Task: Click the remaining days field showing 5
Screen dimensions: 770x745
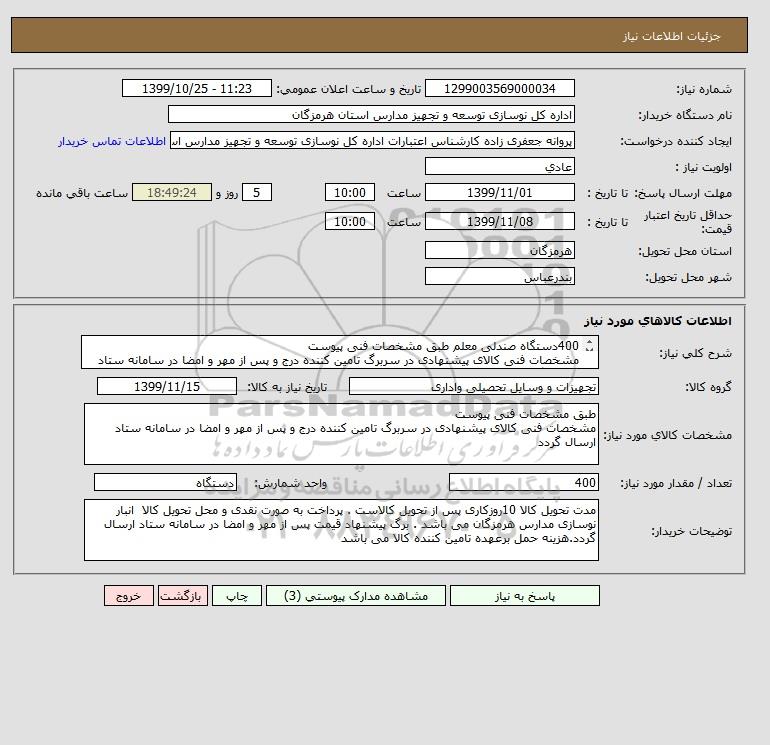Action: tap(256, 193)
